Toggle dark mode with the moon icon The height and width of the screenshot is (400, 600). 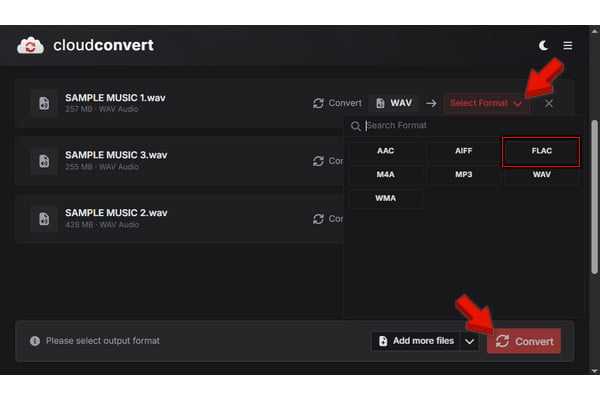(543, 46)
